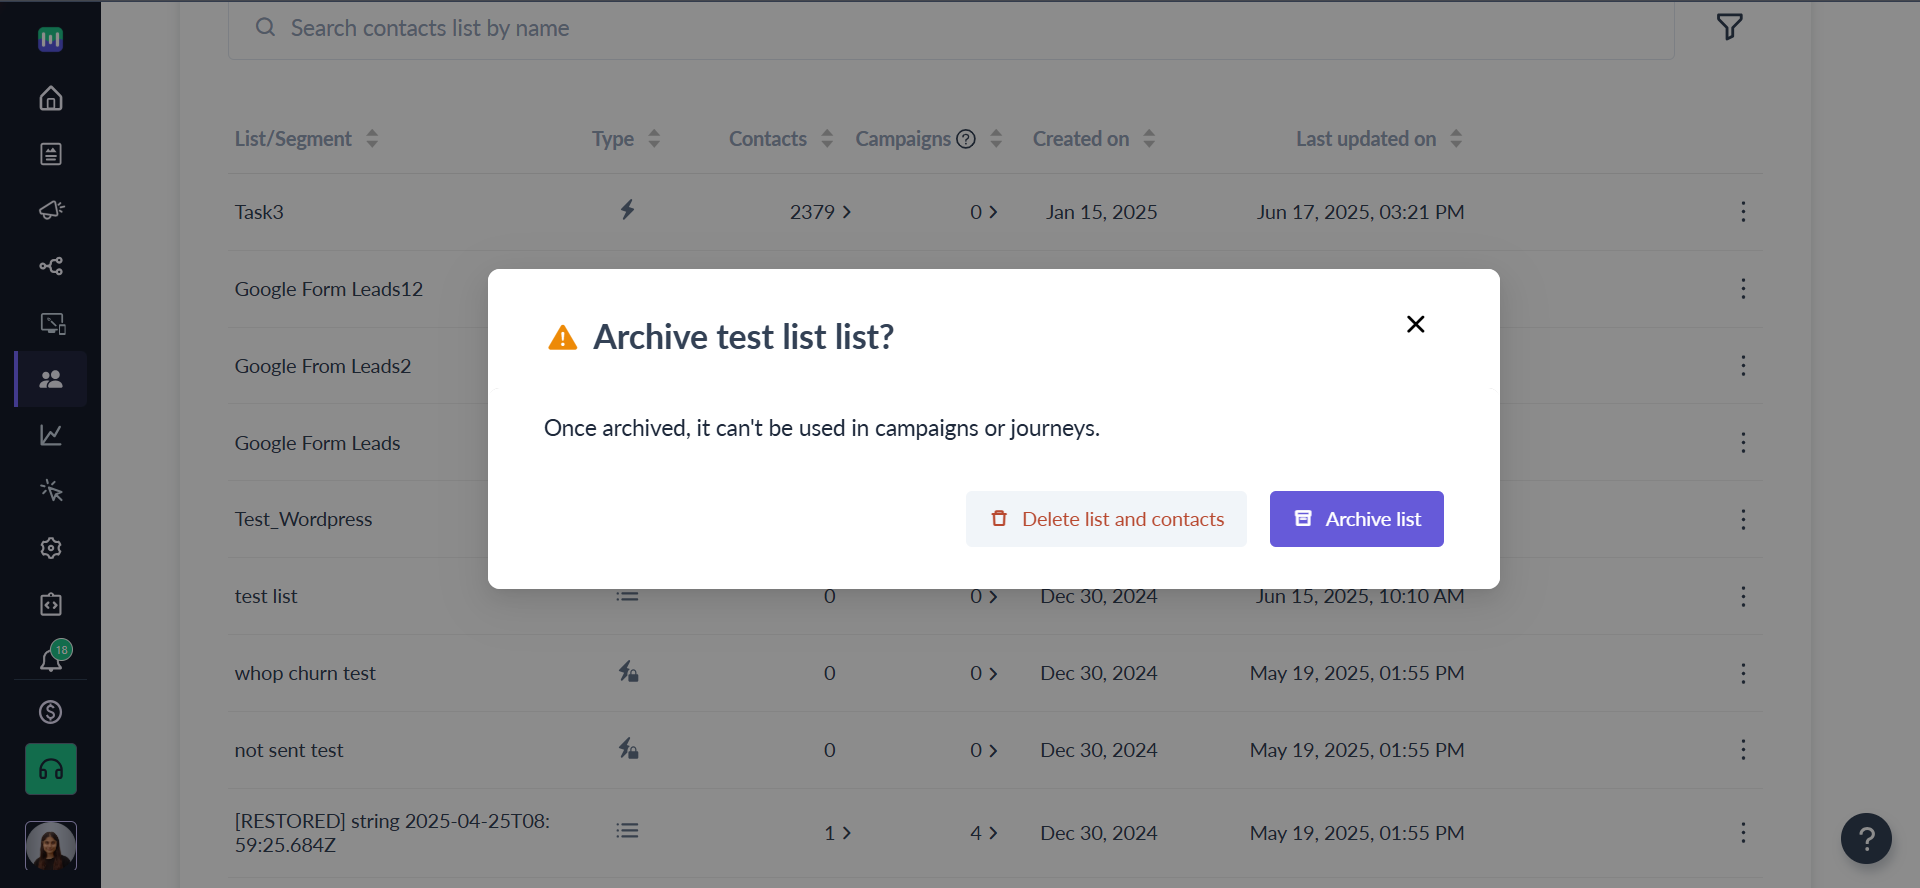Image resolution: width=1920 pixels, height=888 pixels.
Task: Open three-dot menu for RESTORED string row
Action: click(x=1743, y=833)
